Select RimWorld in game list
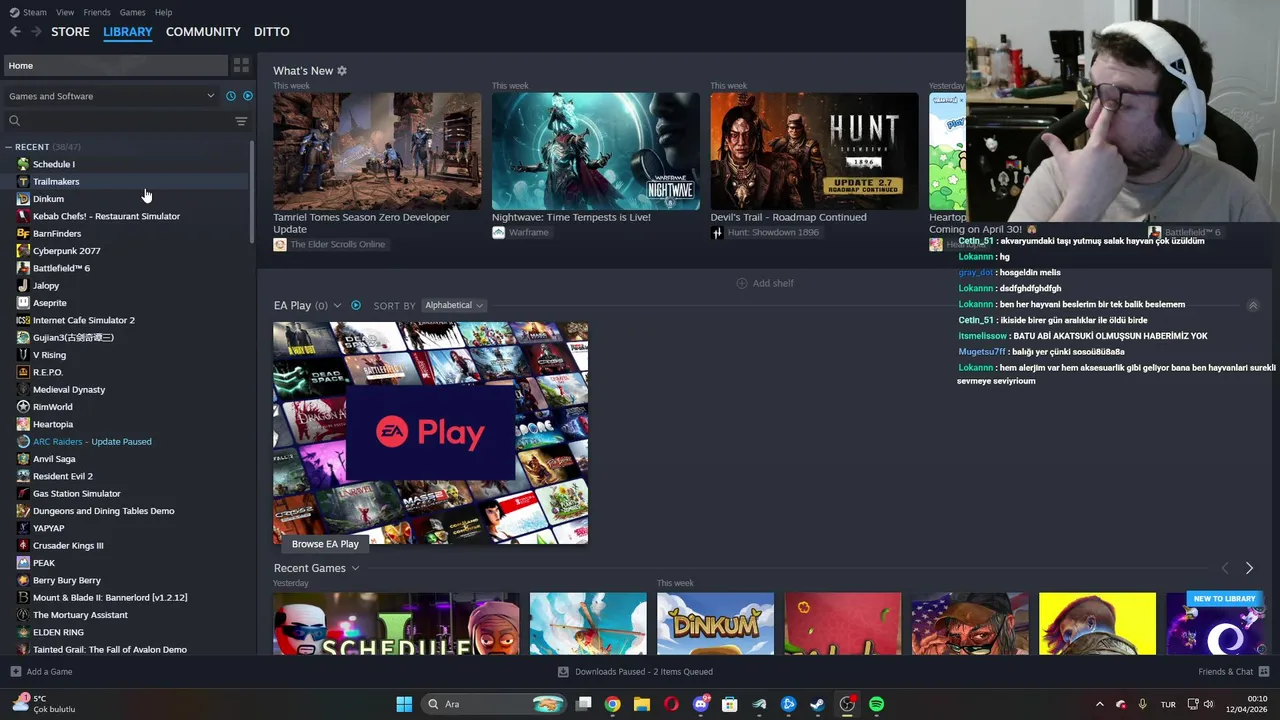This screenshot has width=1280, height=720. coord(53,407)
